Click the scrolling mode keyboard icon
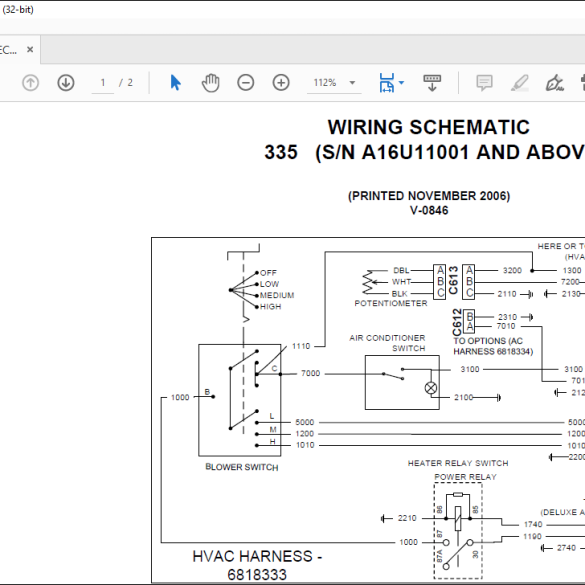The width and height of the screenshot is (585, 585). point(432,82)
